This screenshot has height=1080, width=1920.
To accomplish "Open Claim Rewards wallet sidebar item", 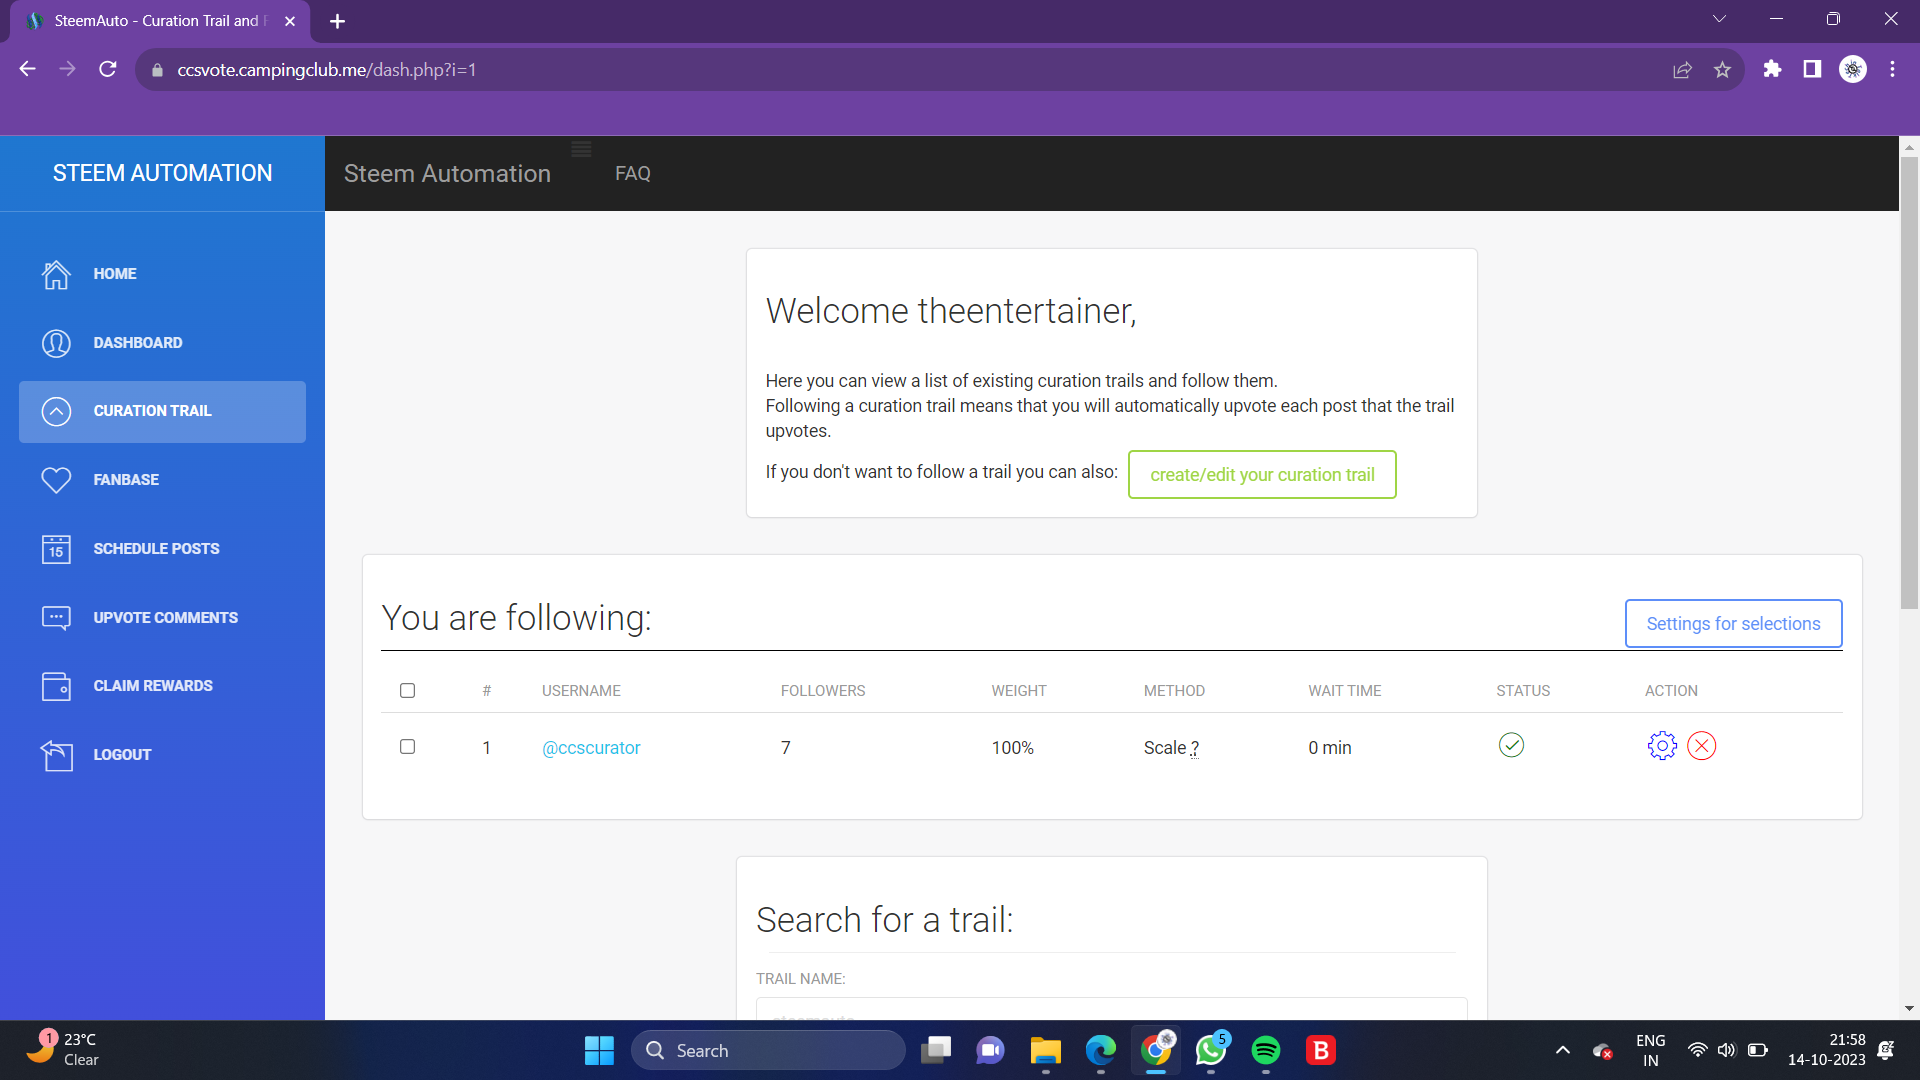I will pyautogui.click(x=152, y=686).
